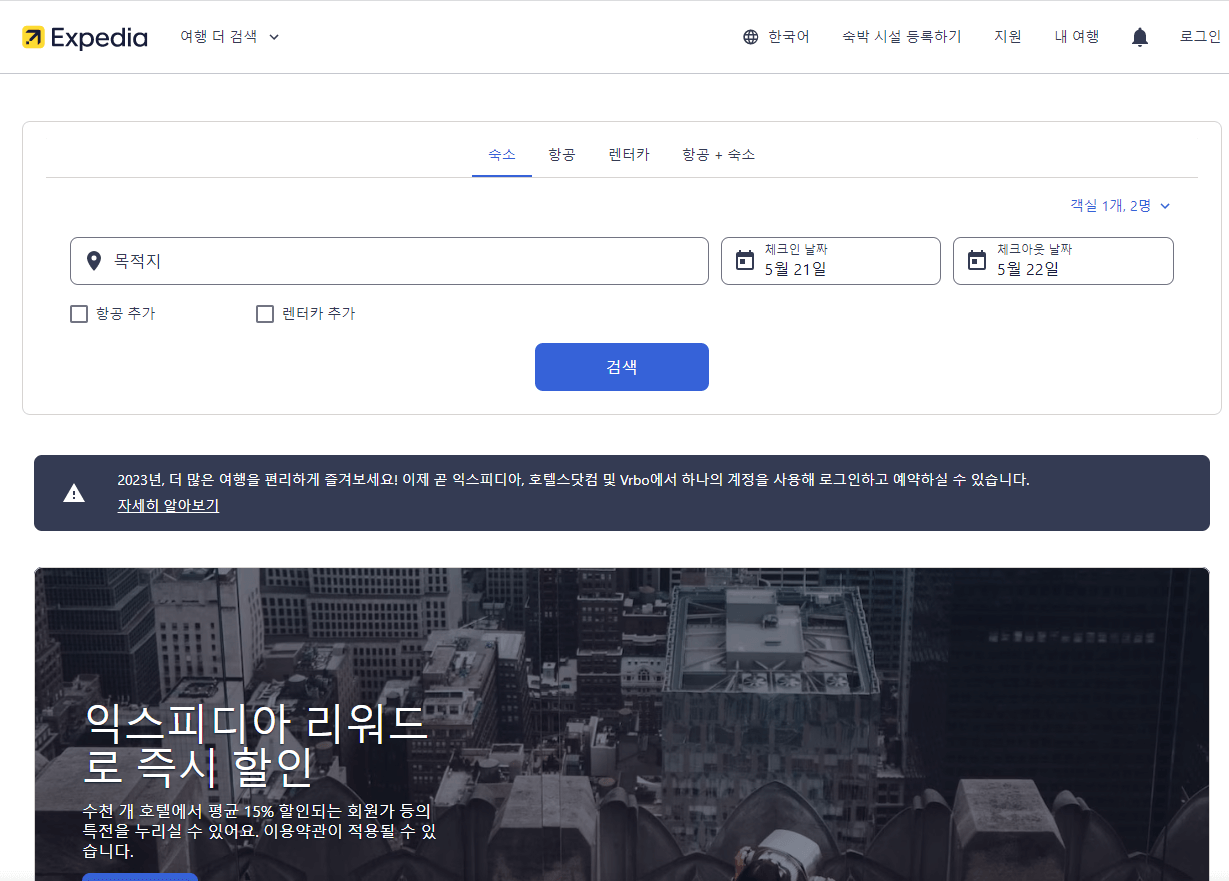The image size is (1229, 881).
Task: Click the warning triangle icon in the notice banner
Action: (74, 493)
